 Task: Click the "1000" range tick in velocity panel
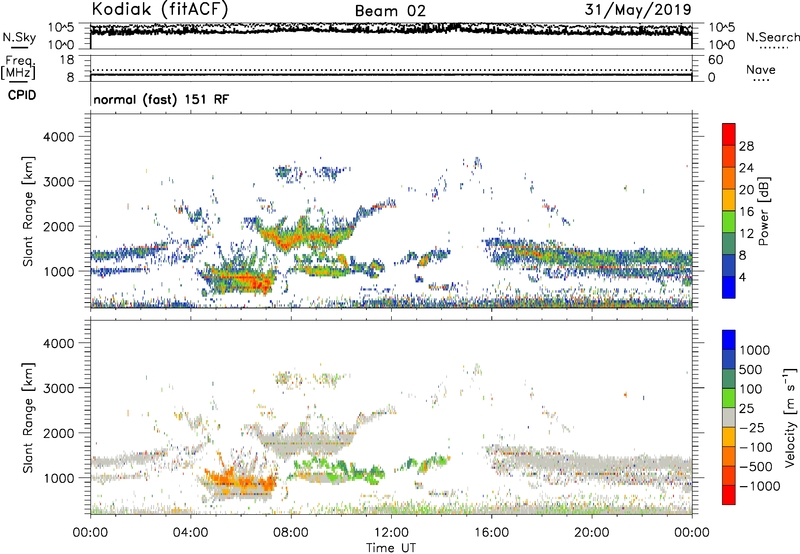coord(58,478)
